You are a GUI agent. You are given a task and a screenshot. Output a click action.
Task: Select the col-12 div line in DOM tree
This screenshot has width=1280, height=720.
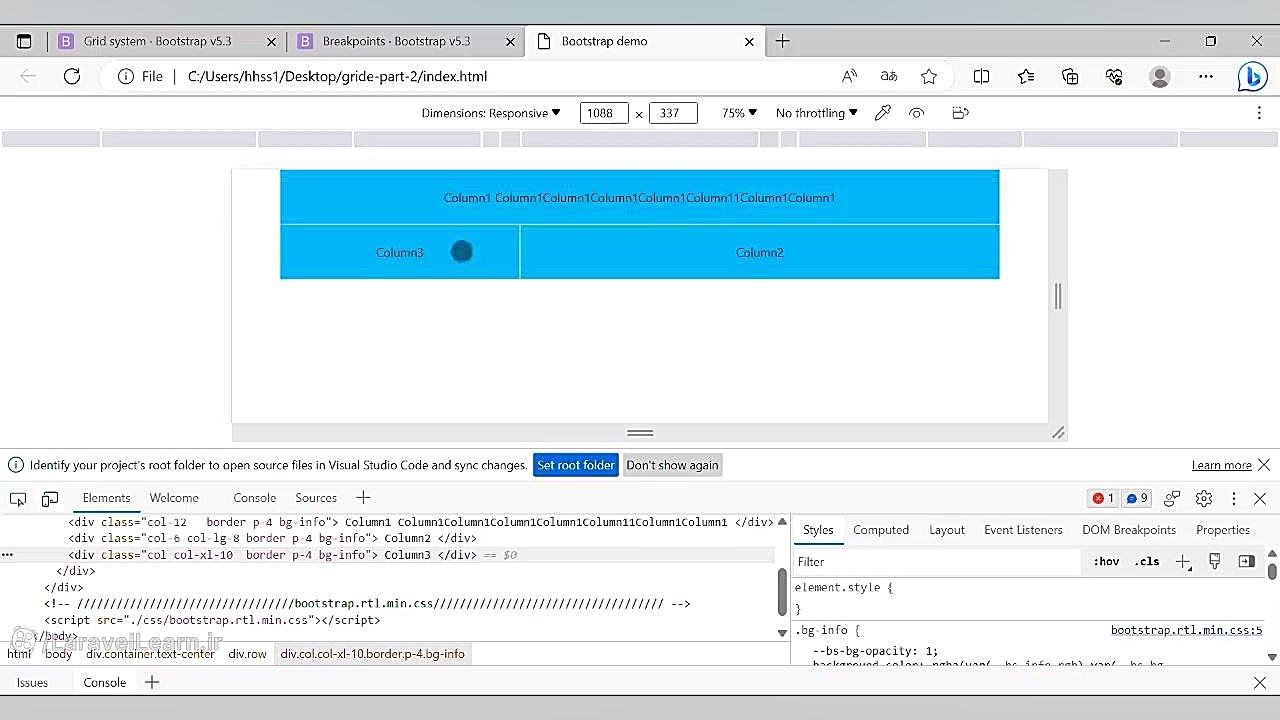point(420,522)
